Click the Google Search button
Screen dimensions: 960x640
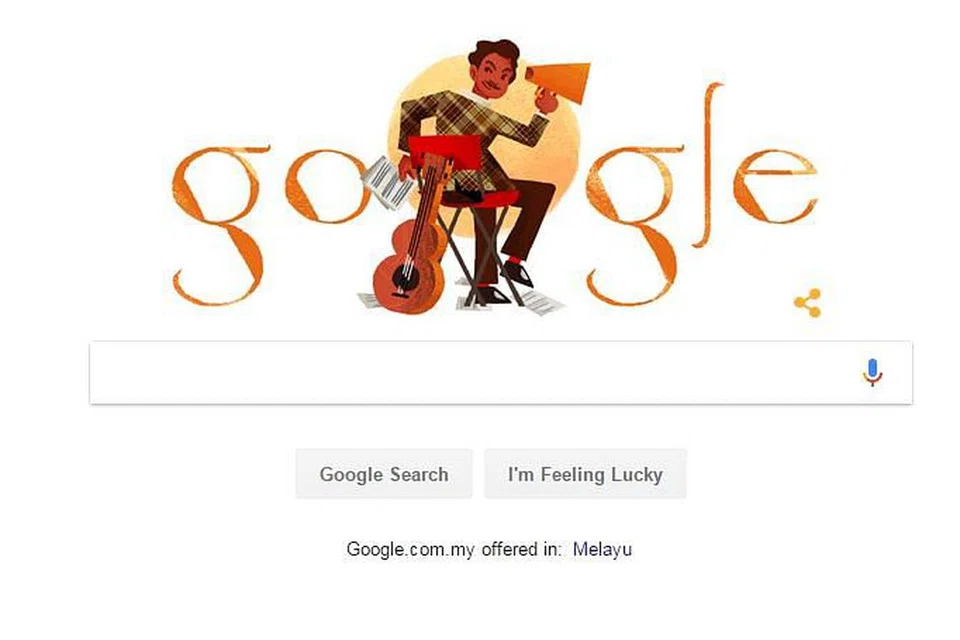pos(384,474)
